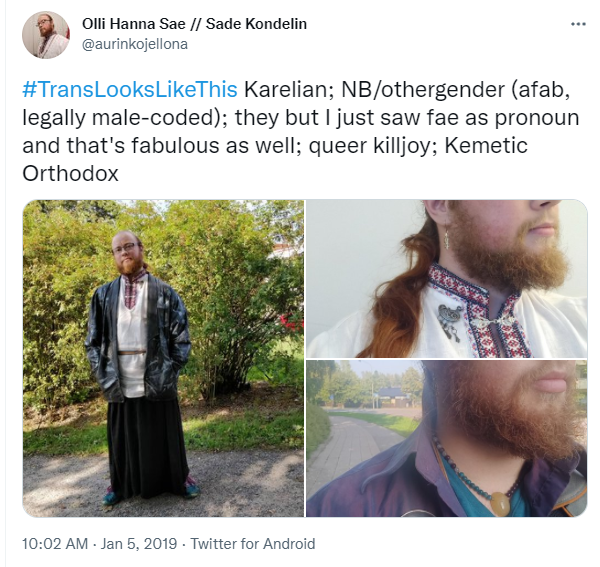Open the photo with beaded amber necklace
The width and height of the screenshot is (600, 567).
coord(447,438)
